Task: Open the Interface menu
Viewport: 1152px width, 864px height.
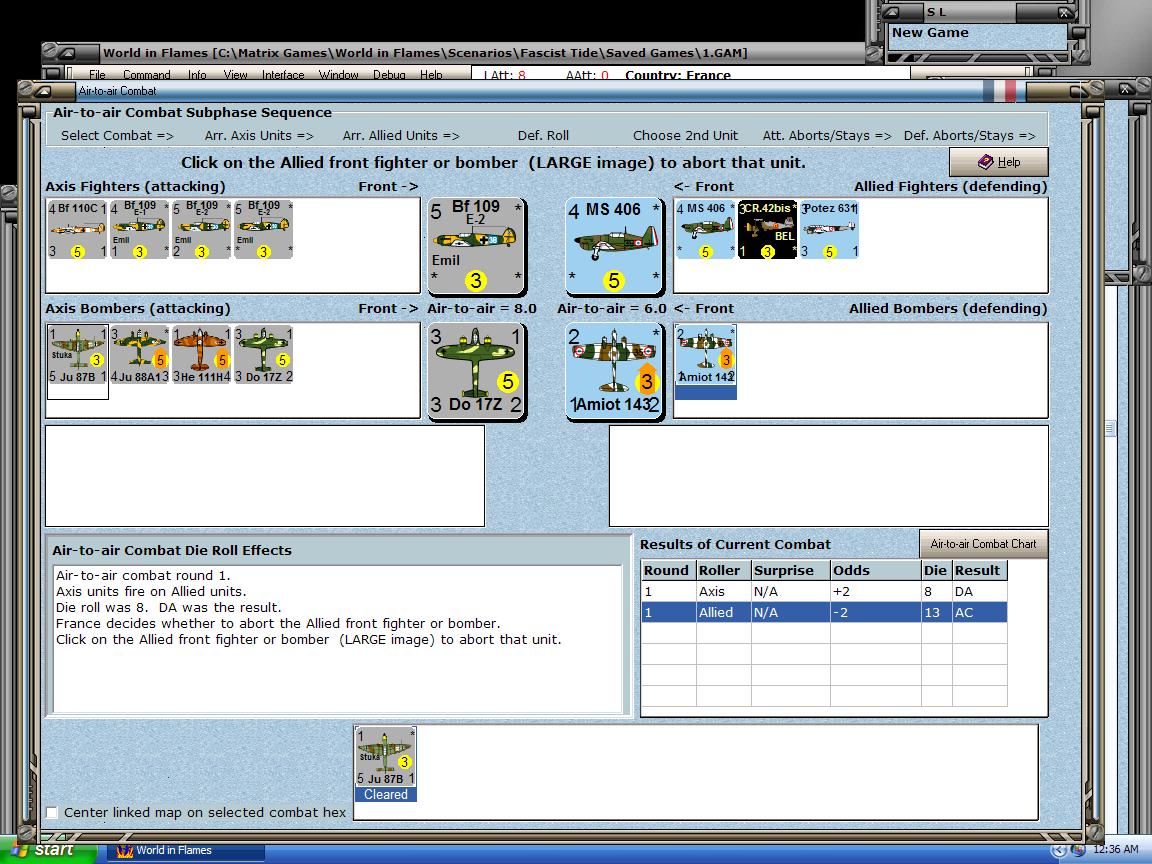Action: (283, 75)
